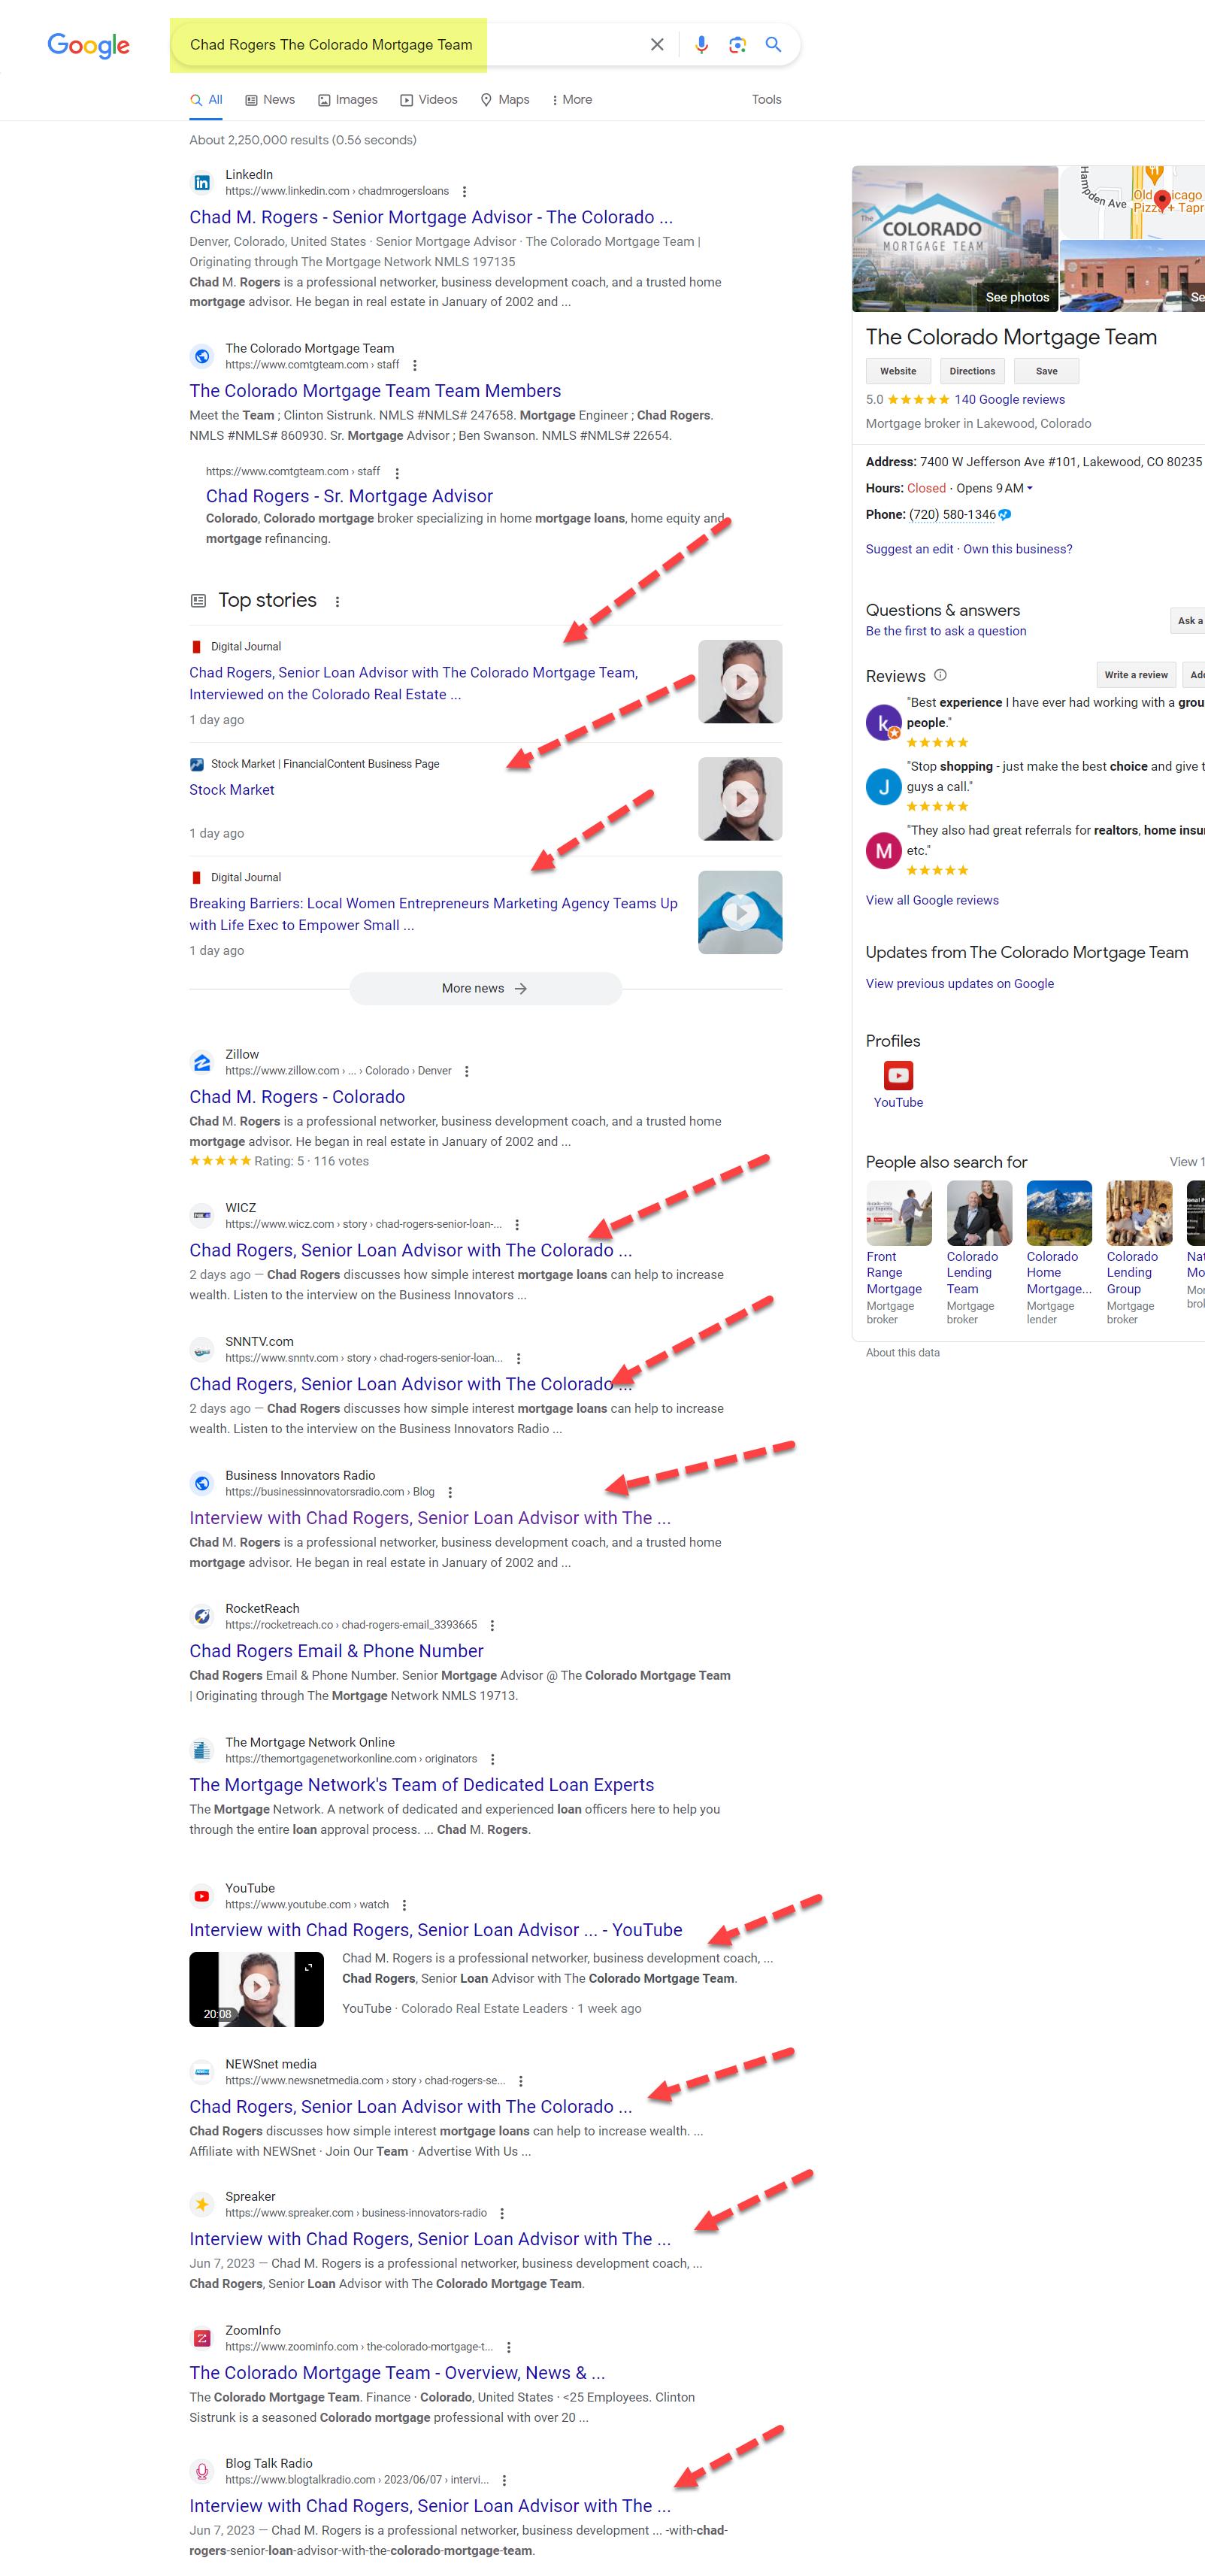Click the Directions button
Image resolution: width=1205 pixels, height=2576 pixels.
972,371
